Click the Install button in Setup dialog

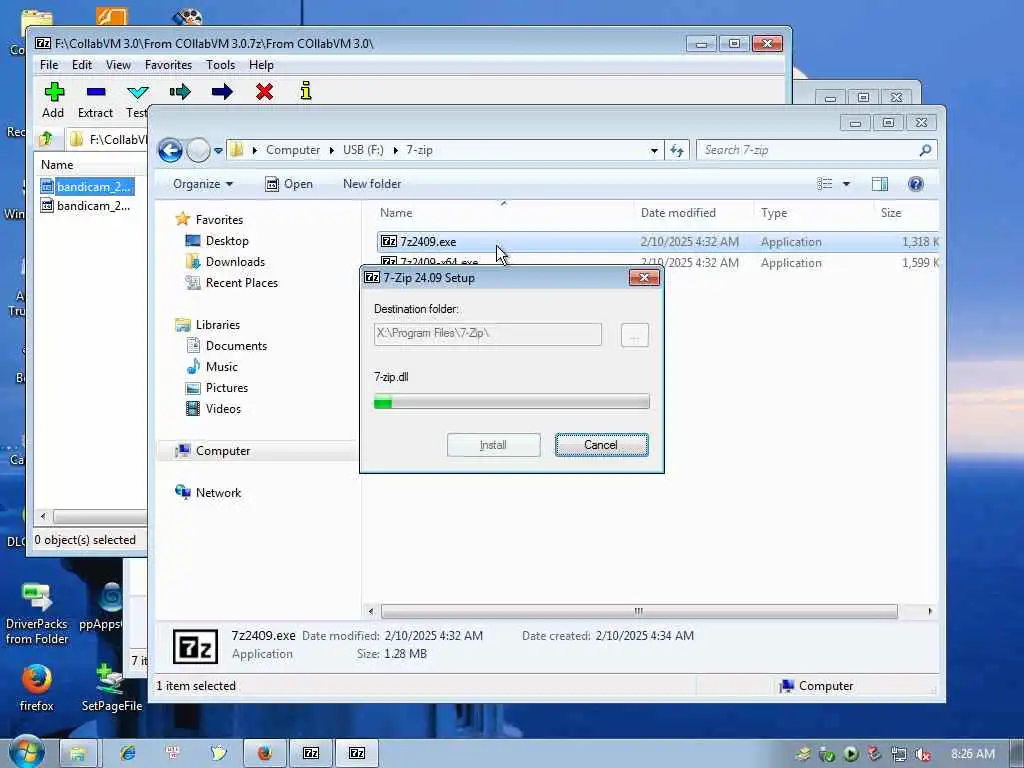(494, 445)
